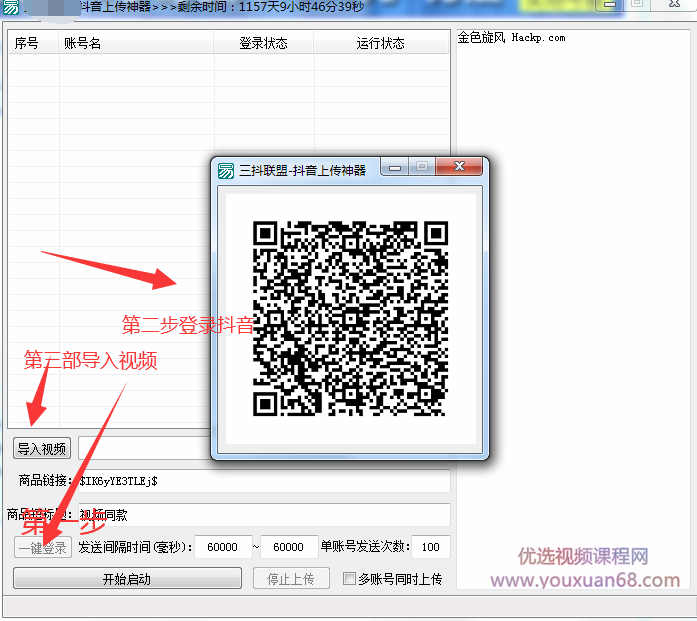Sort by the 序号 column header
Image resolution: width=697 pixels, height=621 pixels.
(33, 43)
